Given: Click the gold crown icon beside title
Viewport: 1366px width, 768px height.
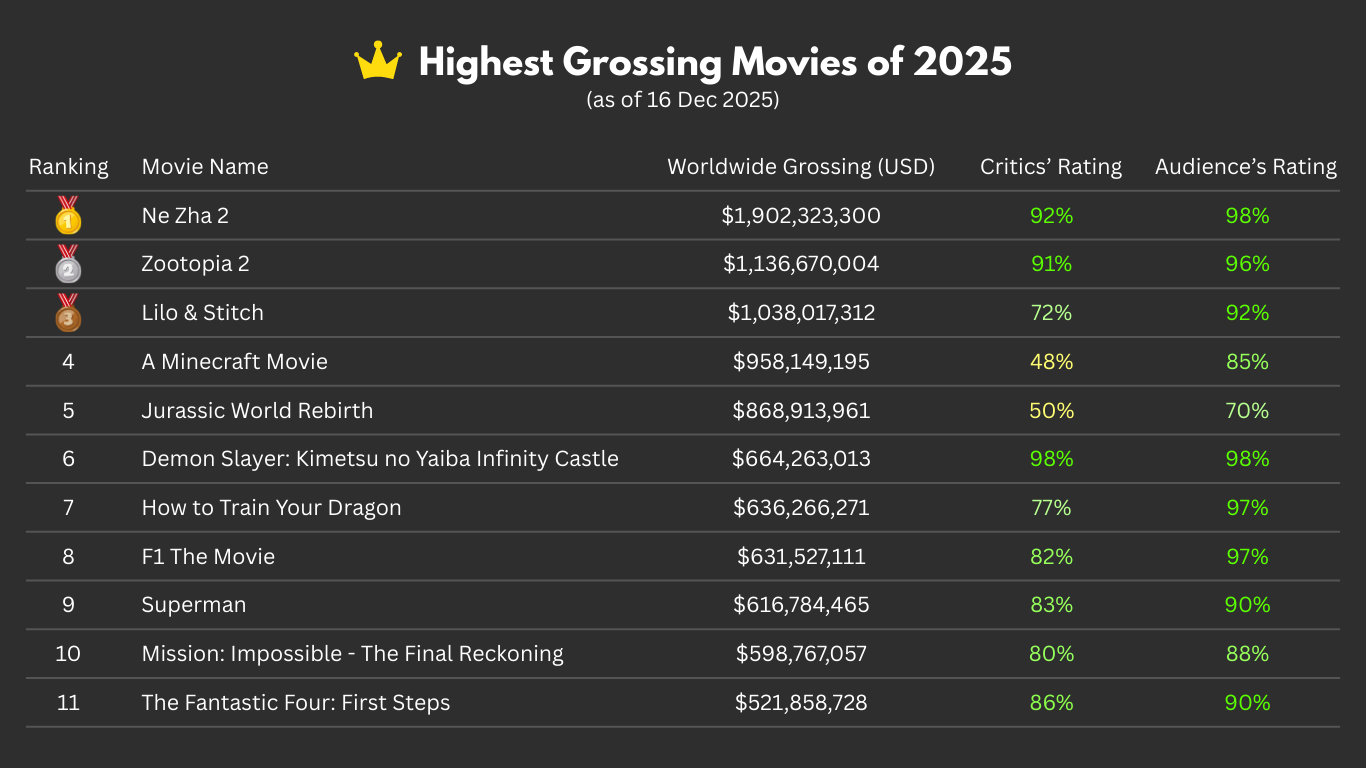Looking at the screenshot, I should pos(378,62).
